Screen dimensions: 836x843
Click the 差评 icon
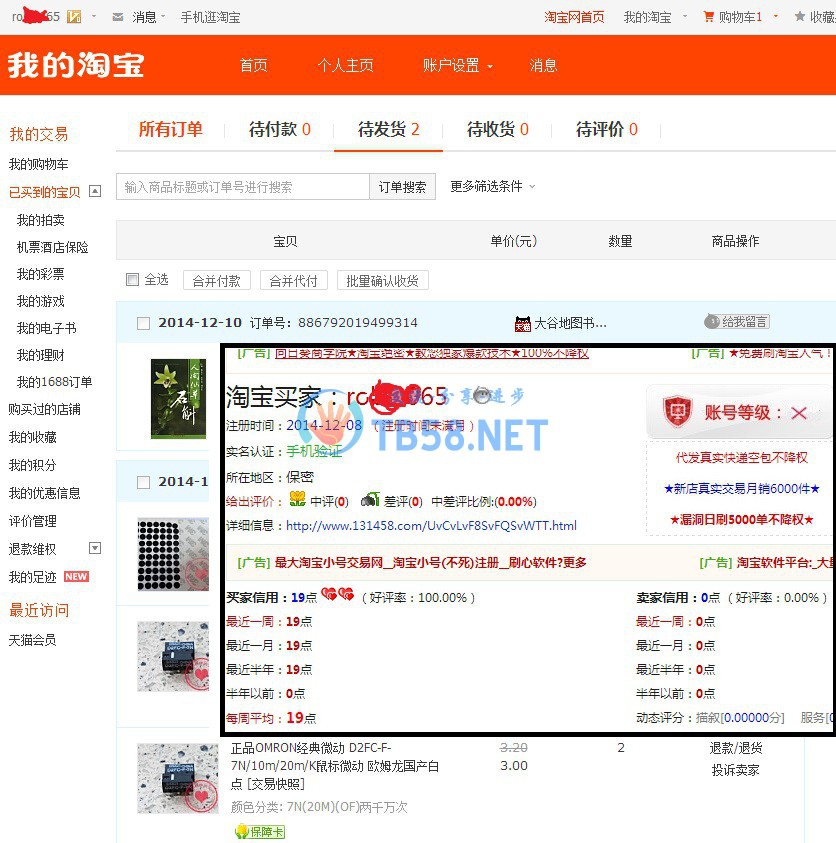tap(370, 500)
